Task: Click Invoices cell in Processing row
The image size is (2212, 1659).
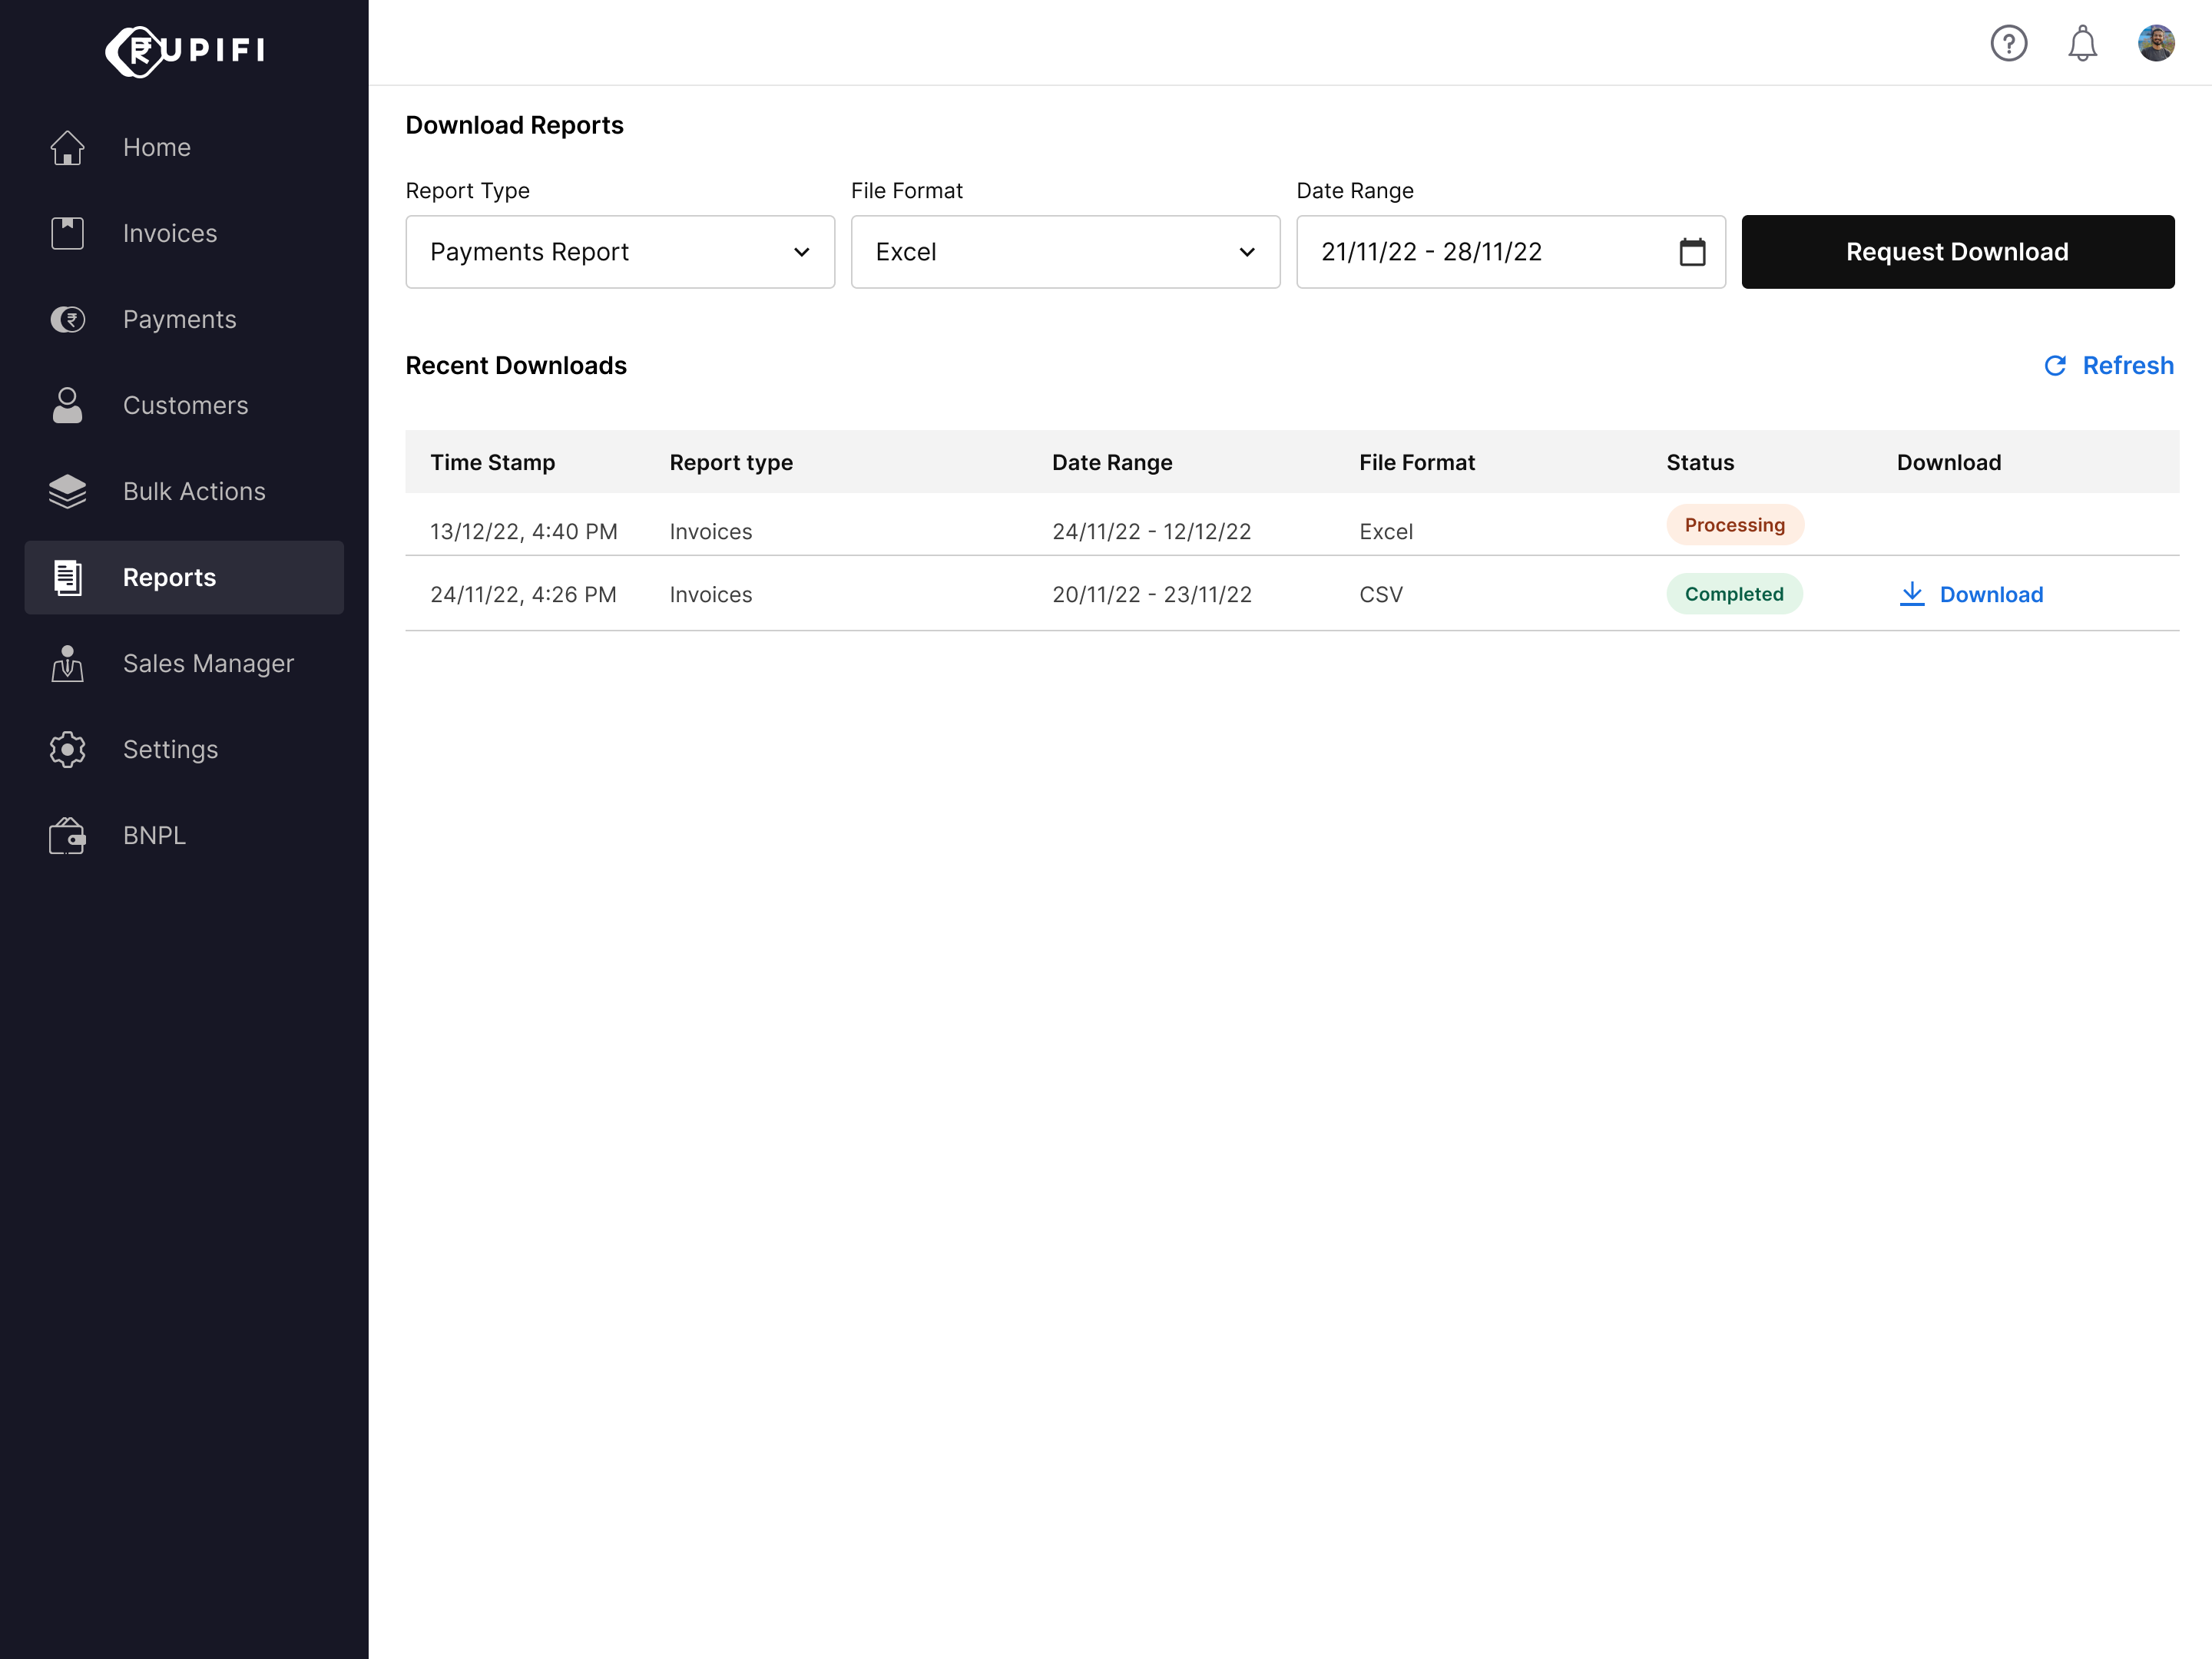Action: (711, 531)
